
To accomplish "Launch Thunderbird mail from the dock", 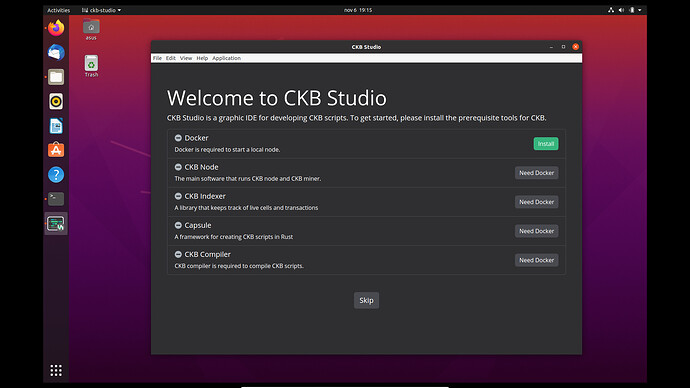I will (x=56, y=52).
